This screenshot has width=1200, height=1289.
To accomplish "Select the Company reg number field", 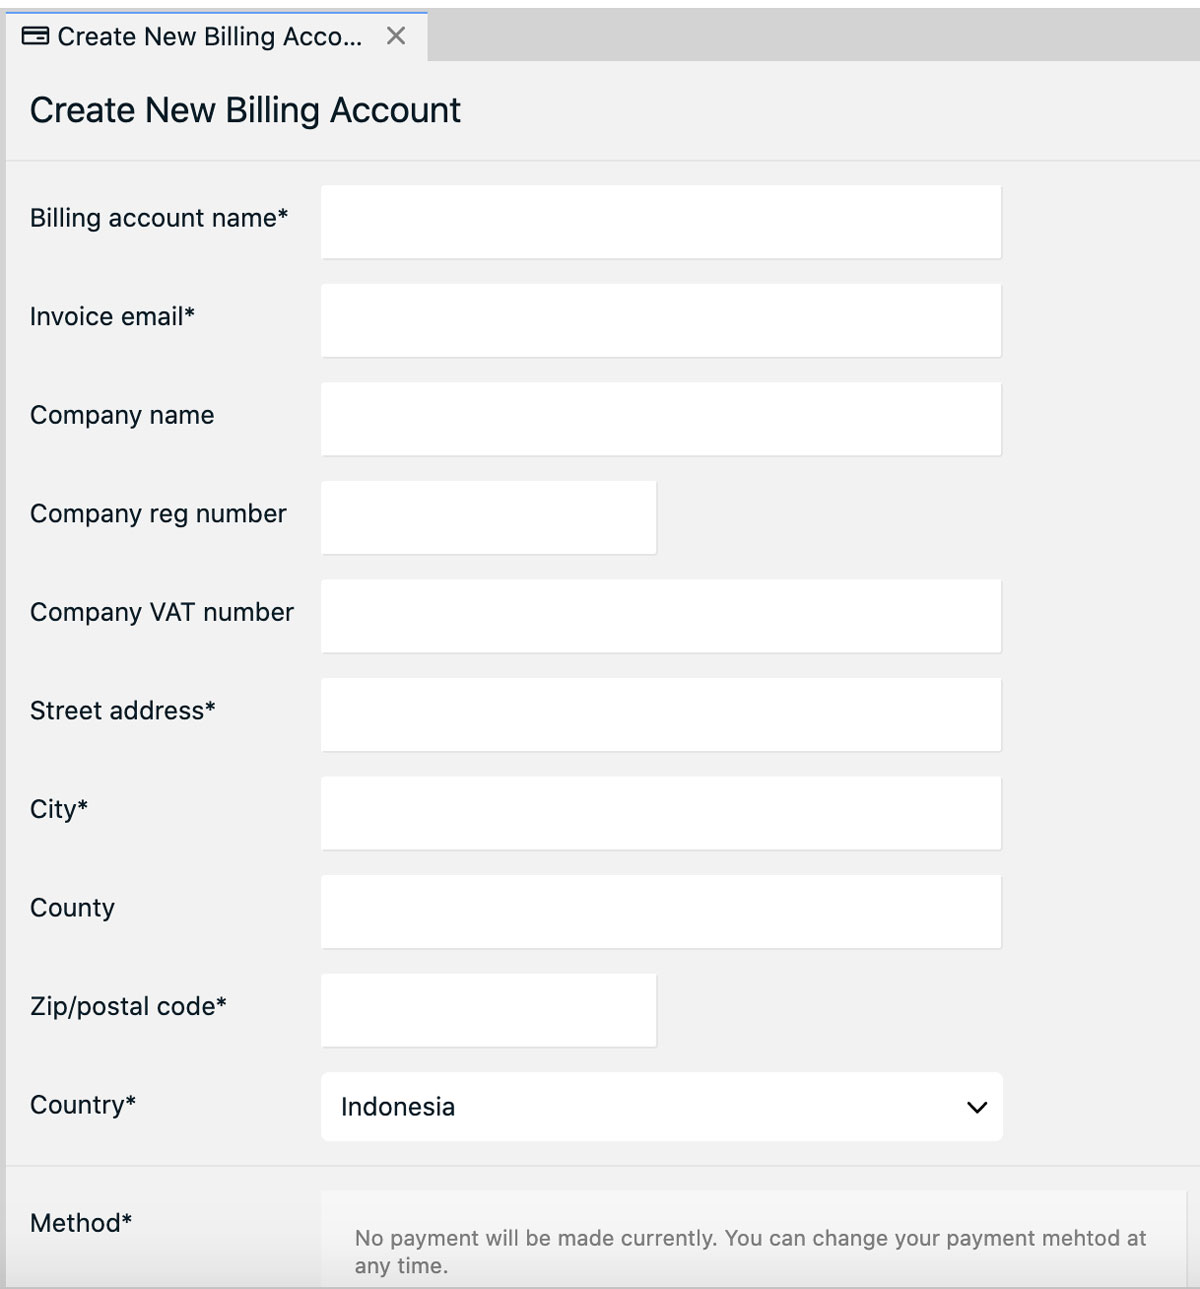I will pyautogui.click(x=487, y=517).
